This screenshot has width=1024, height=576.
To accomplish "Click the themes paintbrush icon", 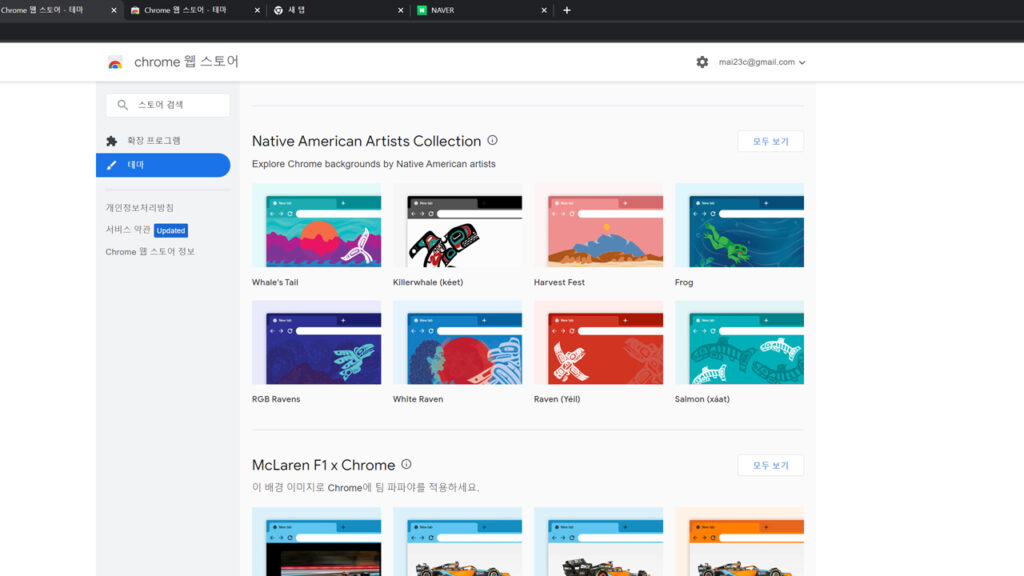I will pyautogui.click(x=112, y=165).
